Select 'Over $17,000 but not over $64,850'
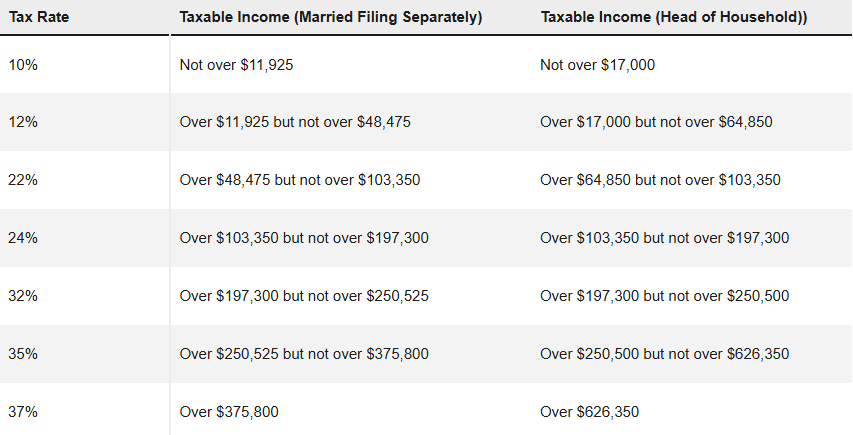The width and height of the screenshot is (853, 435). tap(656, 122)
